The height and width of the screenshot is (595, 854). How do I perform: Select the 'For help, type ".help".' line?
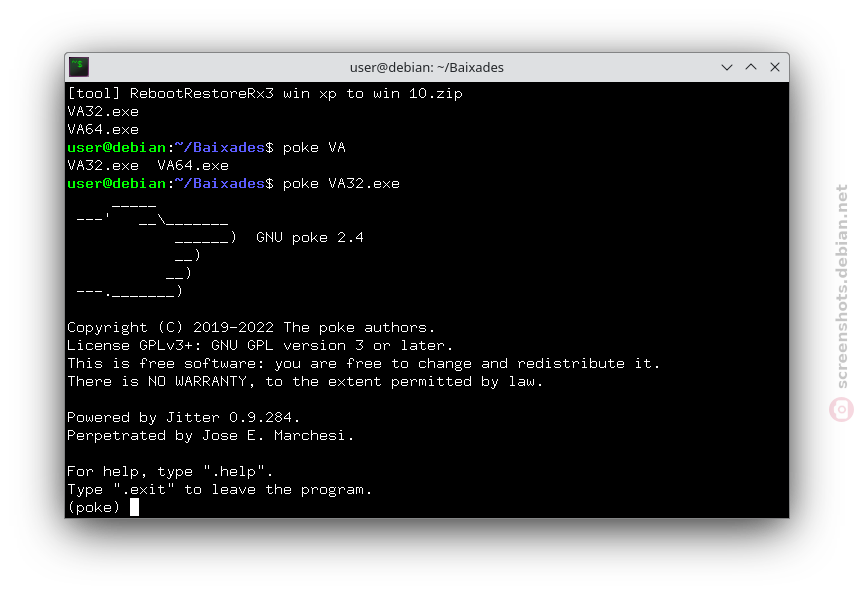click(170, 471)
